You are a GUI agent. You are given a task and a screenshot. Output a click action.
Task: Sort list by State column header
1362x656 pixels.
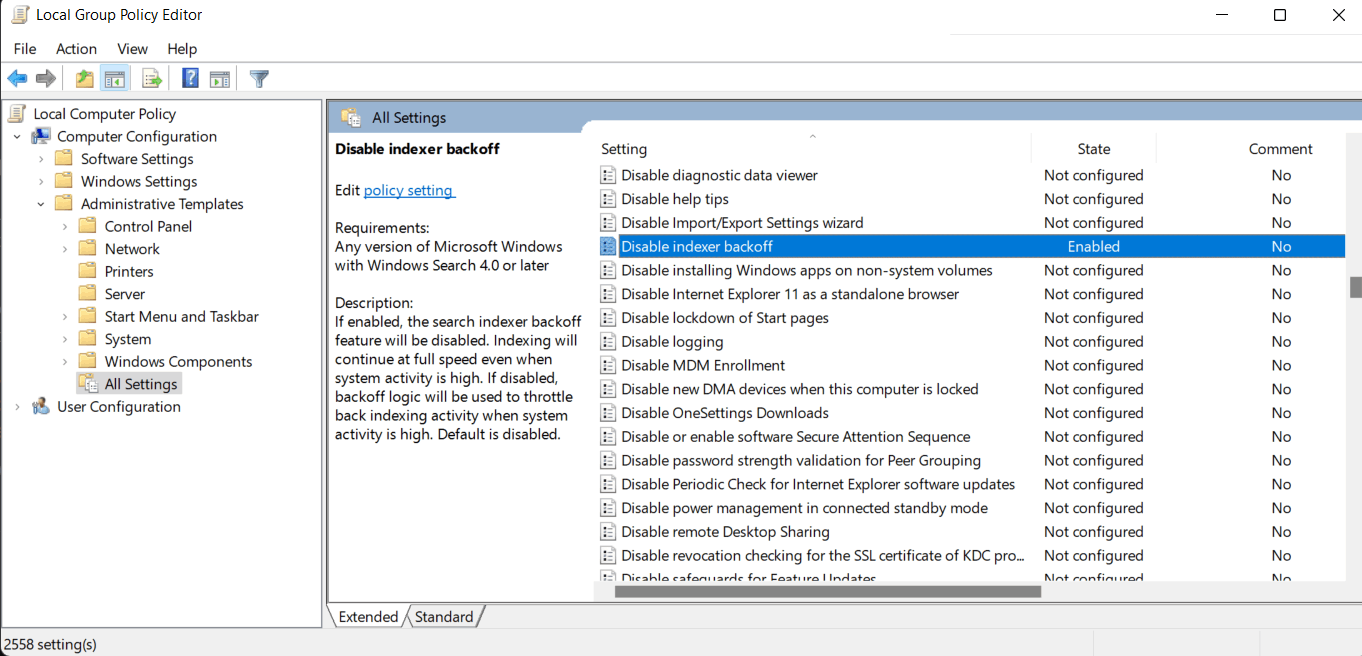coord(1094,149)
